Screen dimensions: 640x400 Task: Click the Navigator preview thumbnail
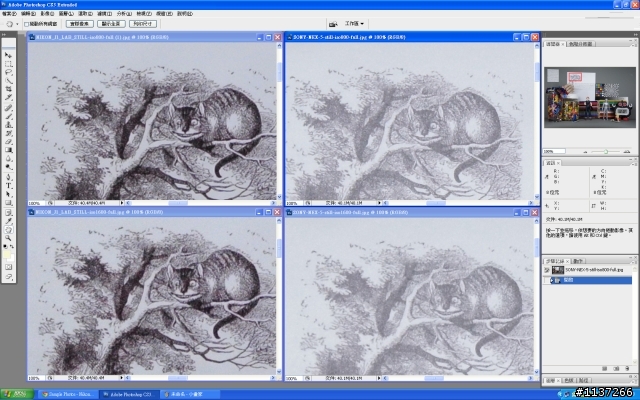click(x=590, y=97)
